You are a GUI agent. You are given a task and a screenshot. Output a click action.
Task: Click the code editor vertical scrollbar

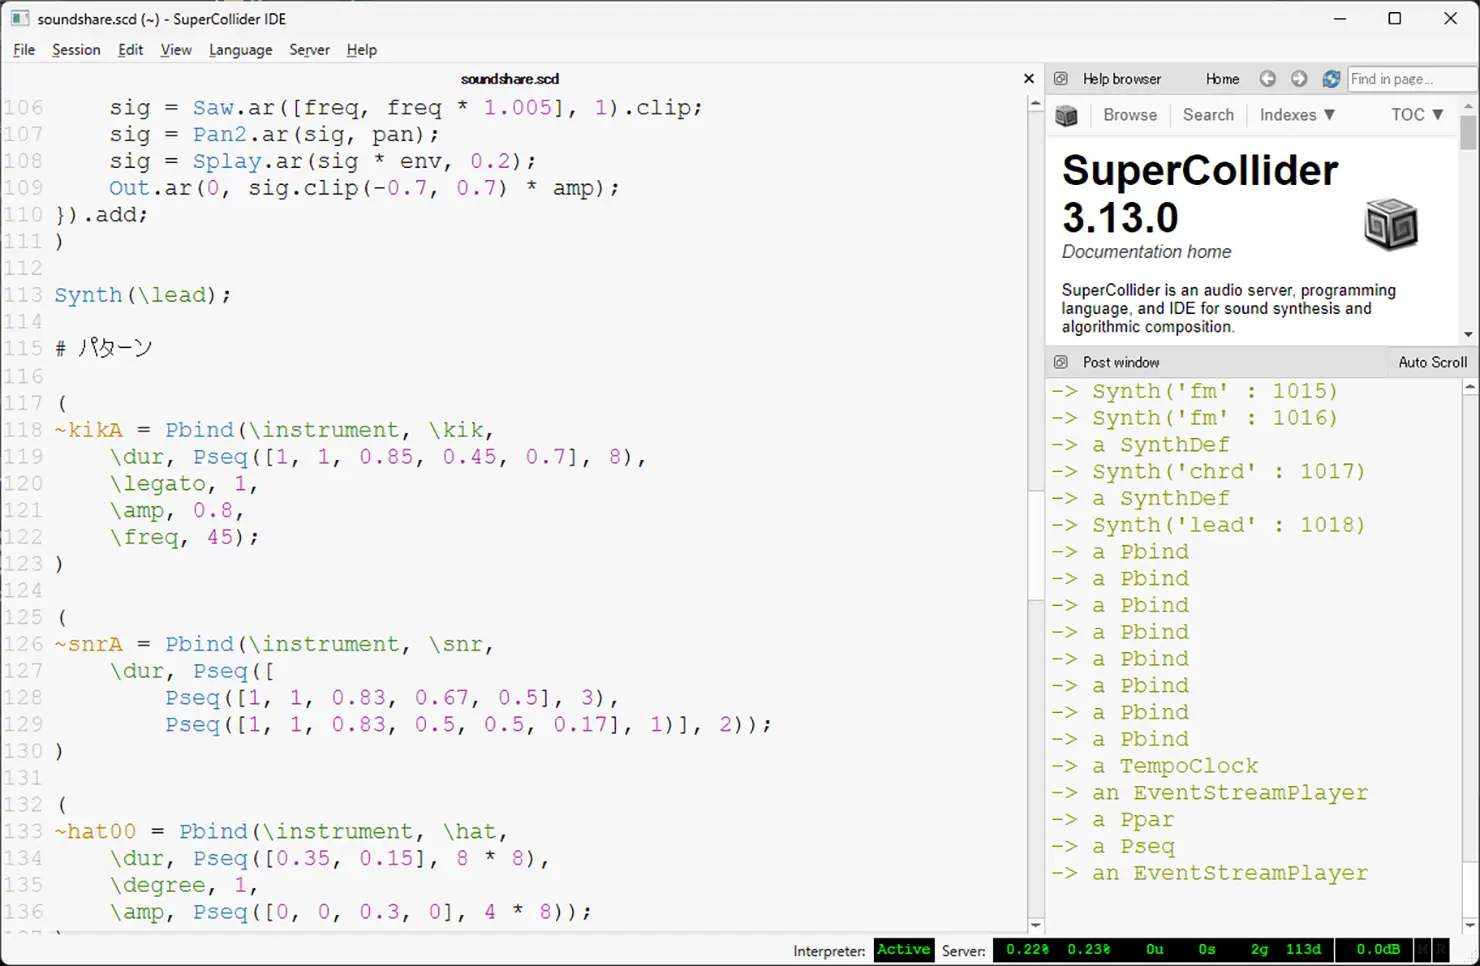point(1036,514)
